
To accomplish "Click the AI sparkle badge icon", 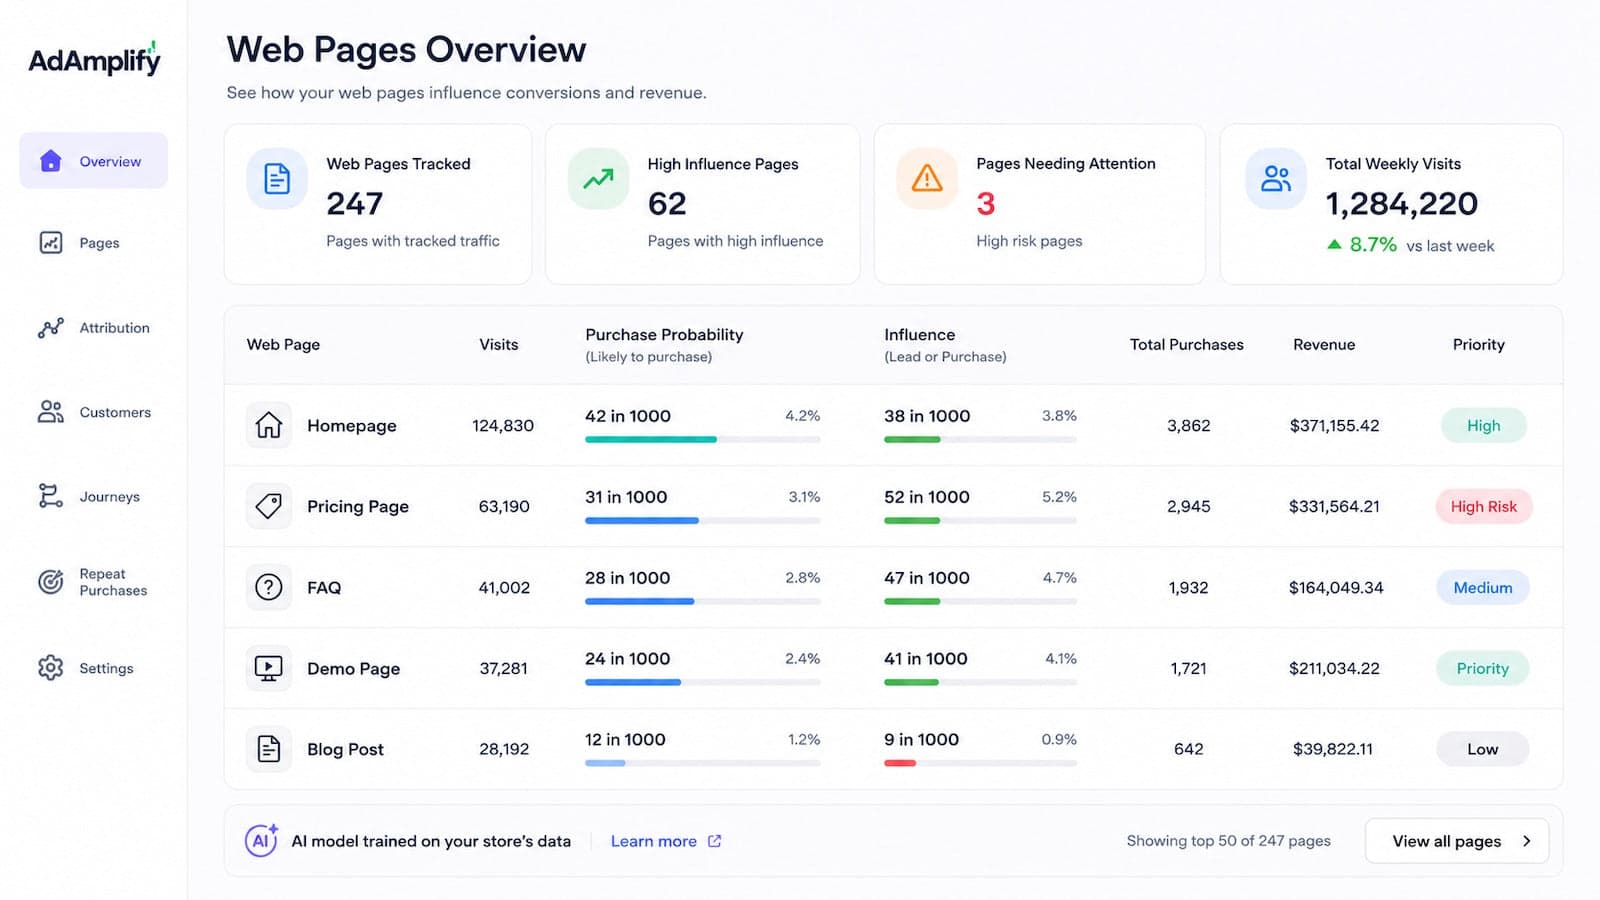I will point(262,840).
